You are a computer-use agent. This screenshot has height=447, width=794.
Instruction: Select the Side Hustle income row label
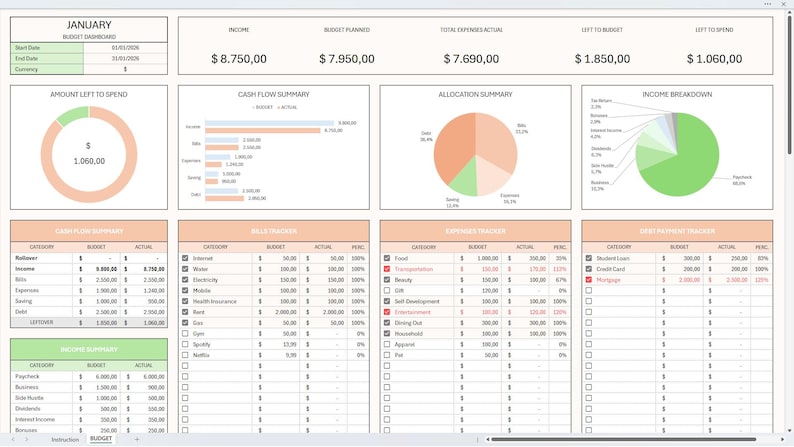pyautogui.click(x=29, y=398)
